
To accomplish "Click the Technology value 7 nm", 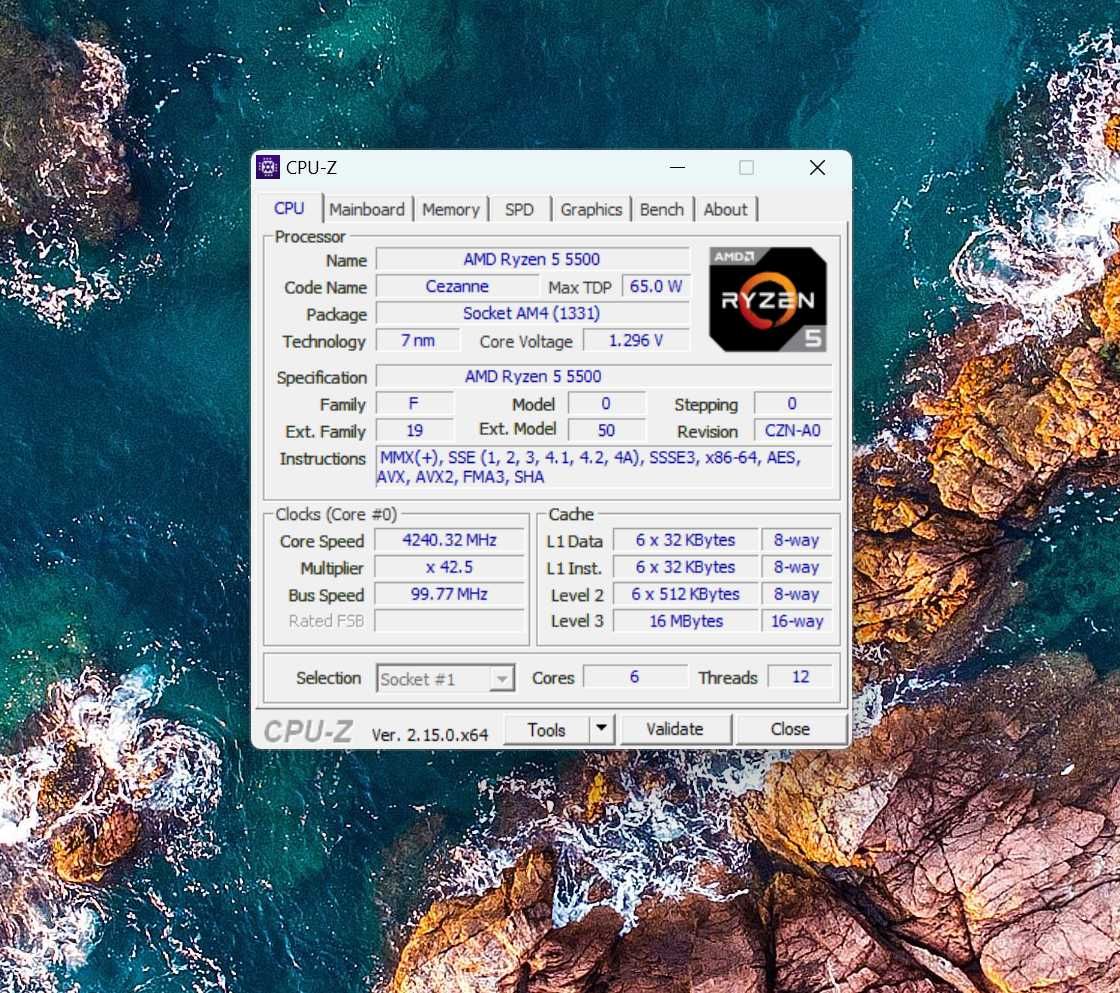I will click(418, 340).
